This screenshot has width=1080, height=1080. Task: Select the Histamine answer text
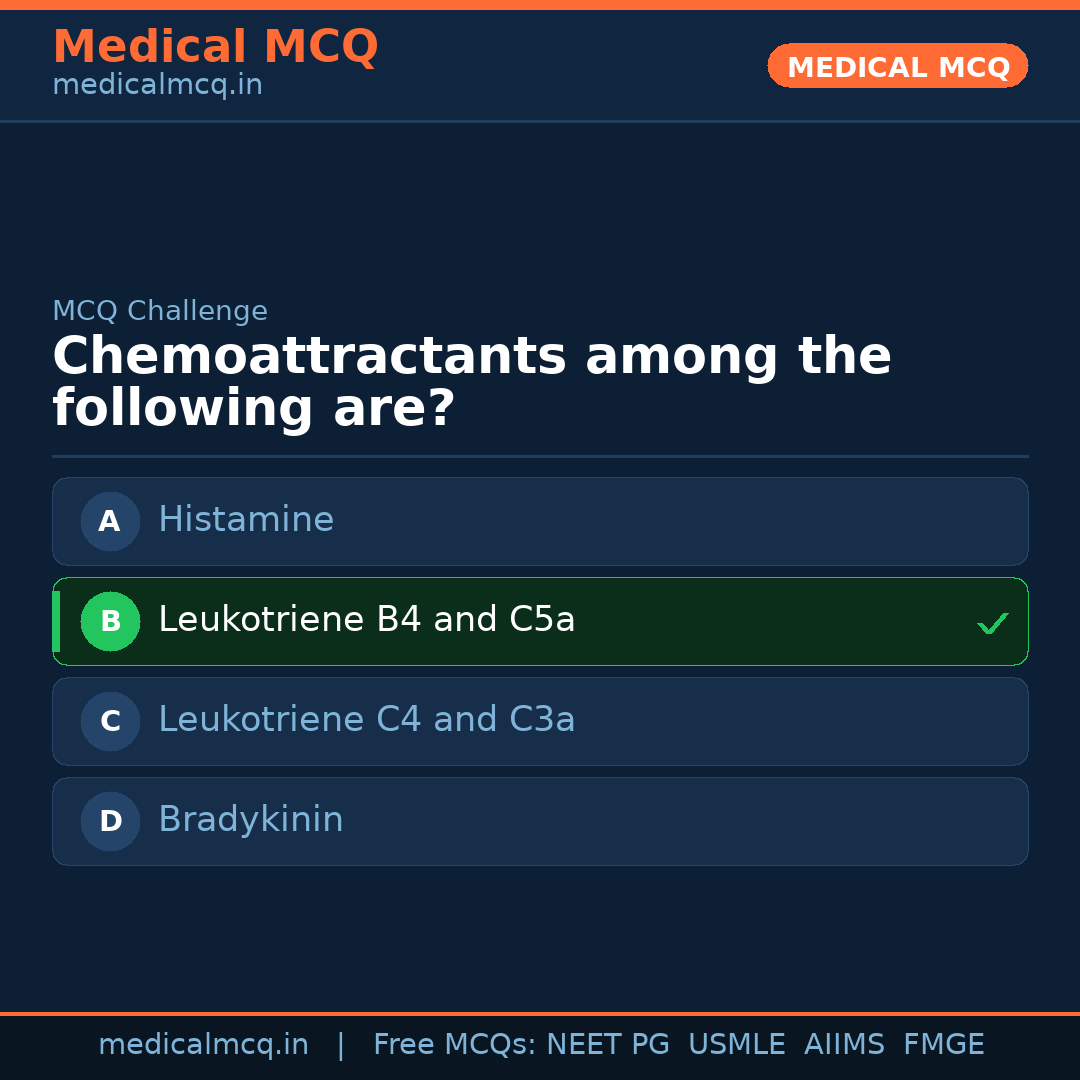coord(246,520)
